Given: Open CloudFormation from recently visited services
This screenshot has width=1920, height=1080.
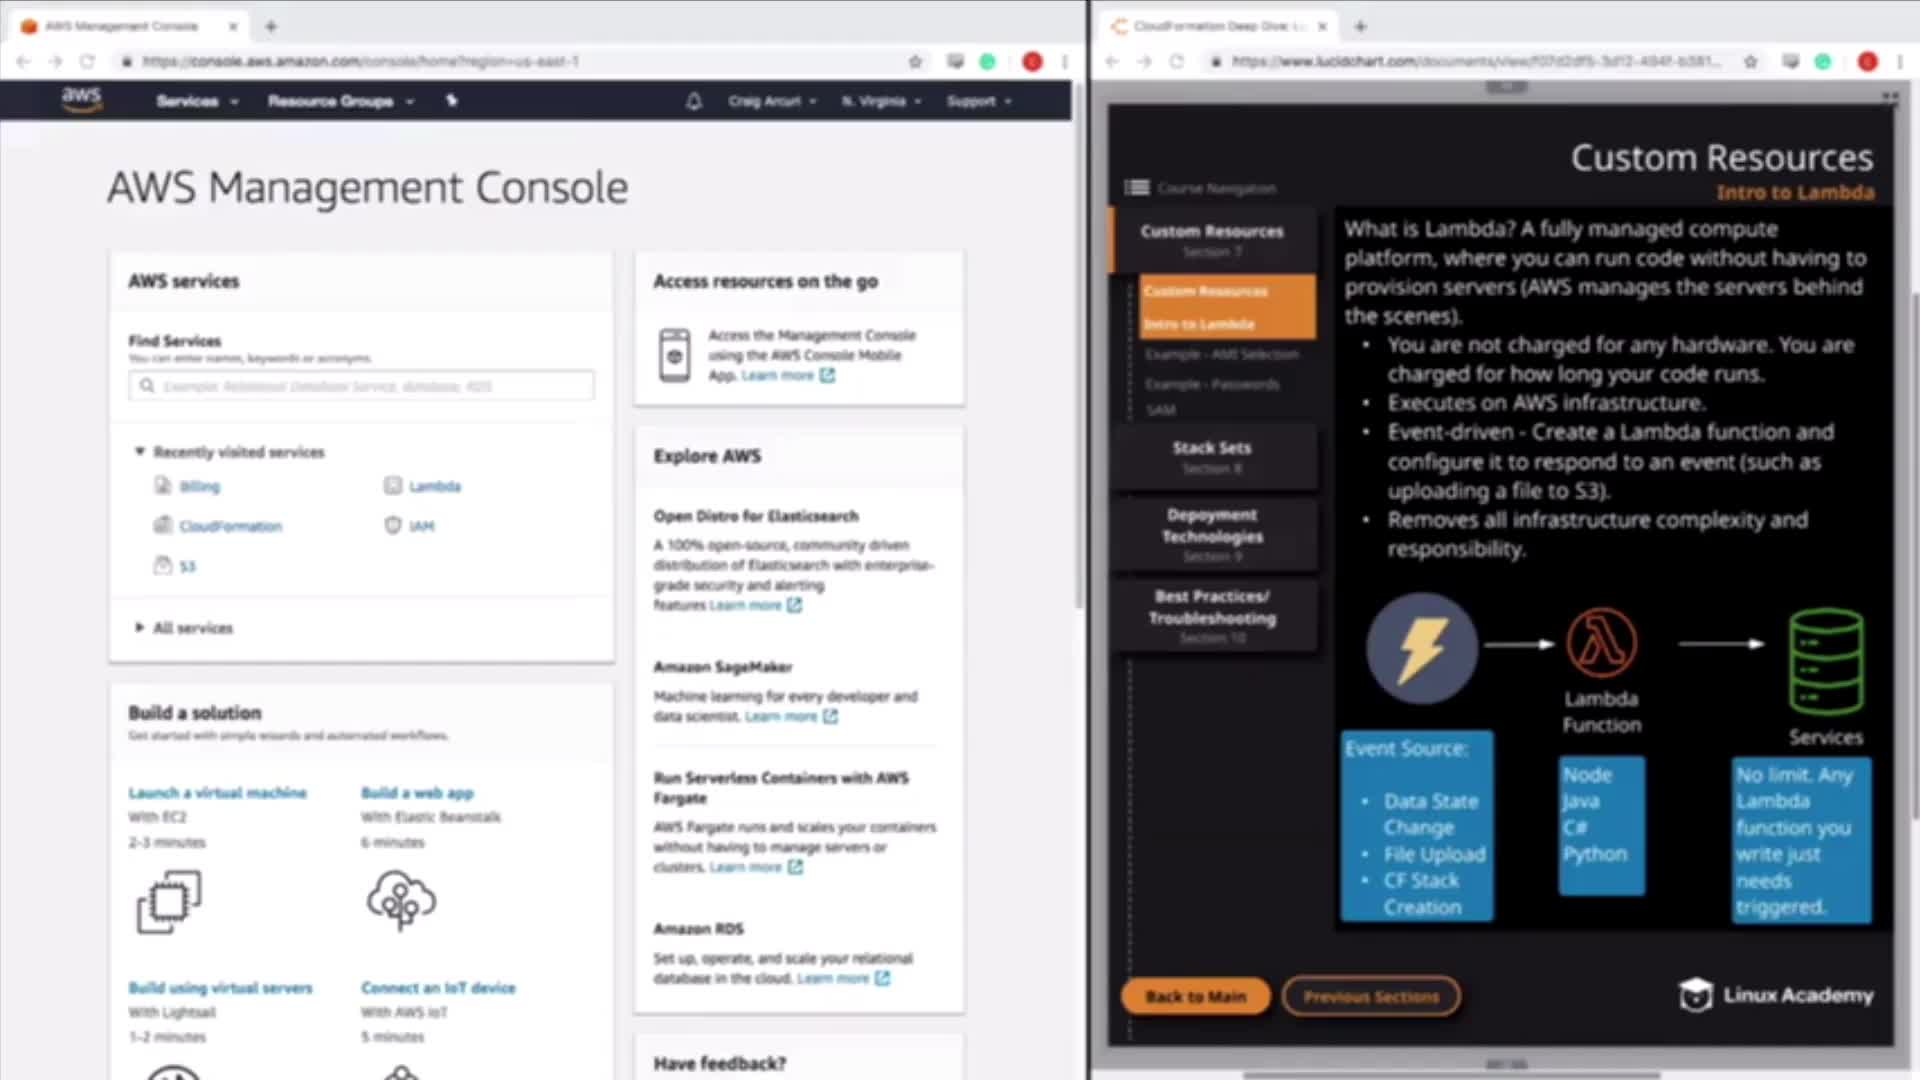Looking at the screenshot, I should (230, 526).
